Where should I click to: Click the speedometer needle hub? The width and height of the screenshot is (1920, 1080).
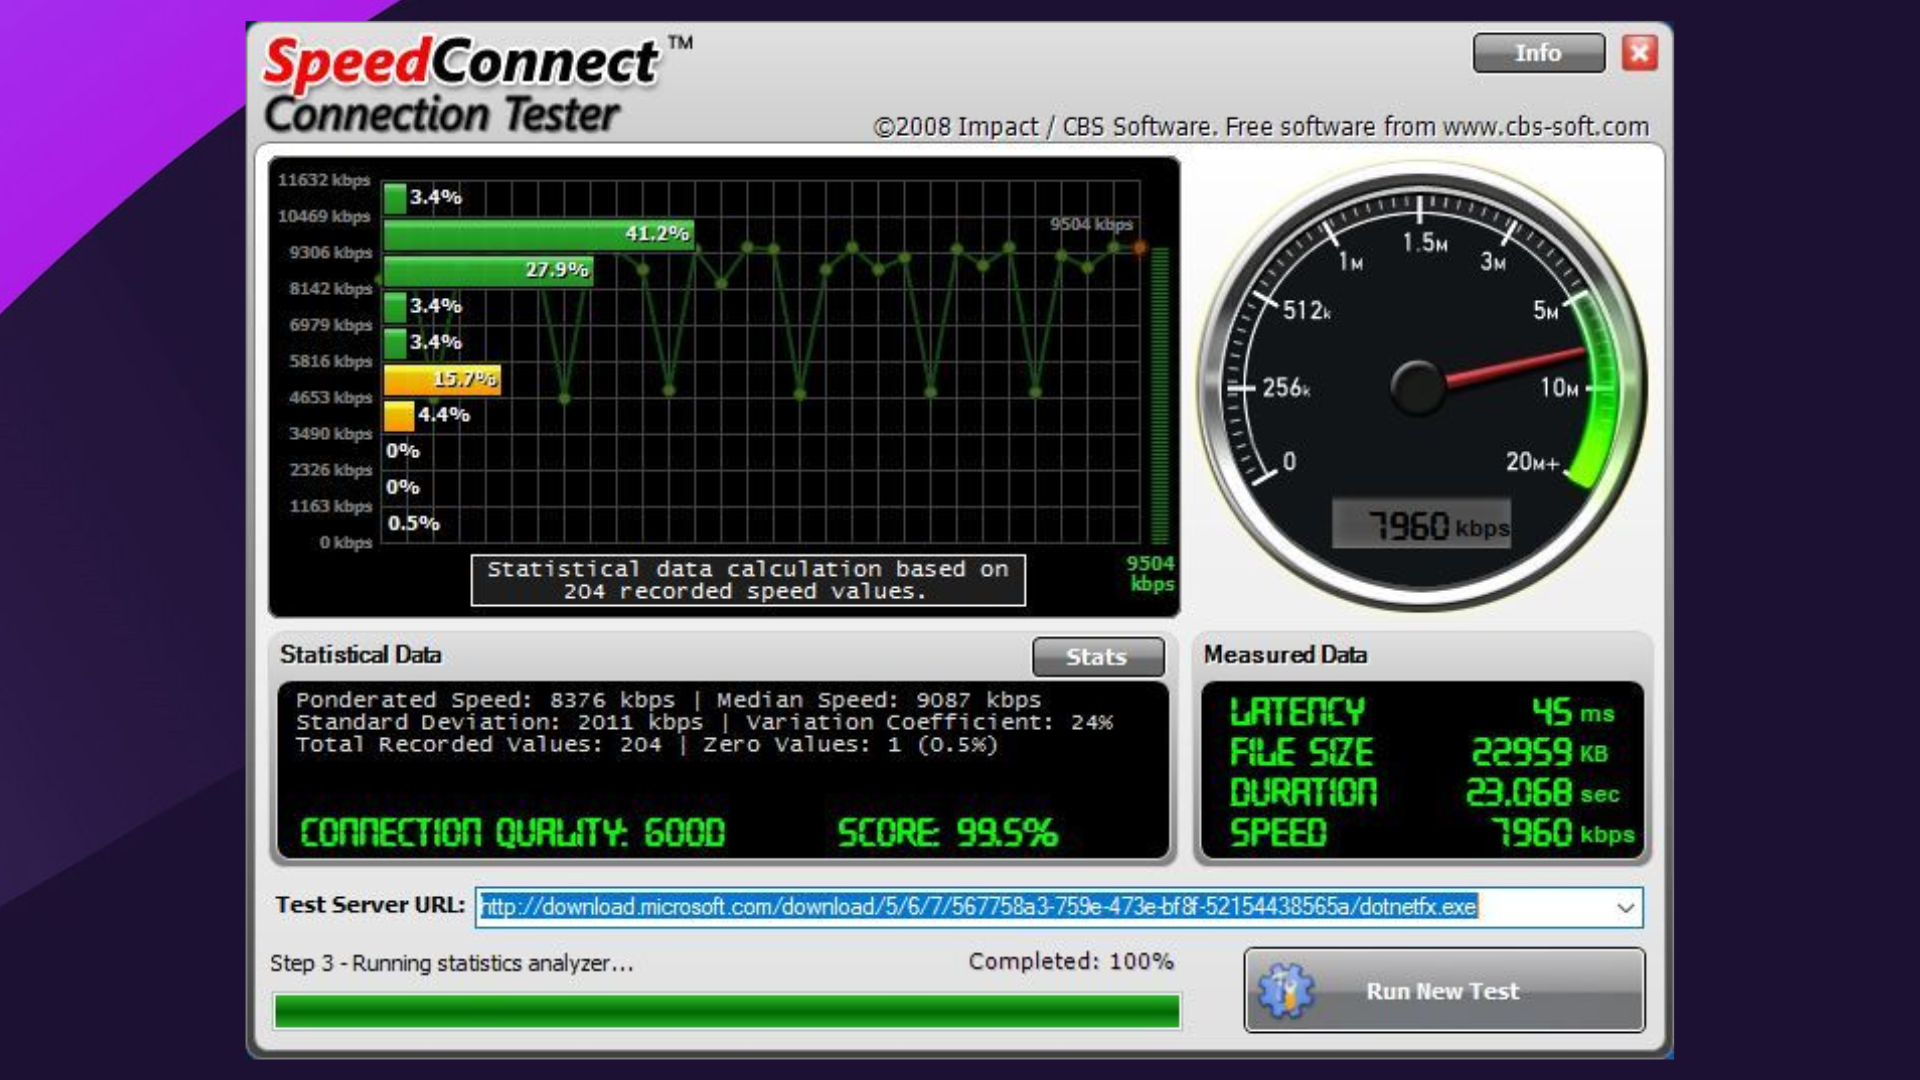pyautogui.click(x=1418, y=386)
